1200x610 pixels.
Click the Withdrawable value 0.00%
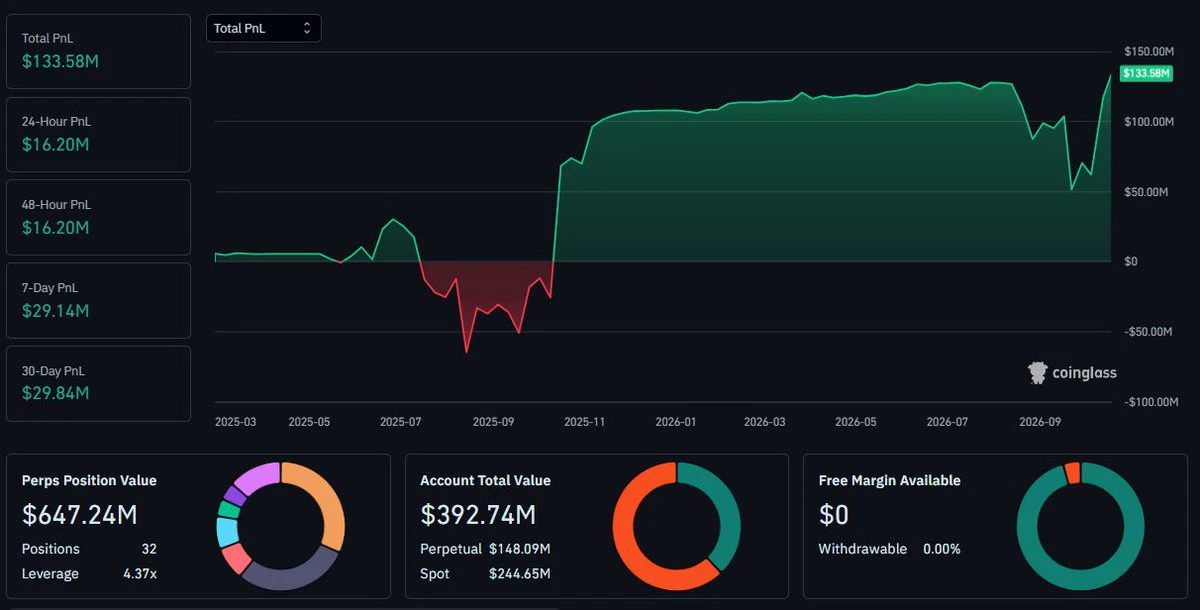point(941,549)
